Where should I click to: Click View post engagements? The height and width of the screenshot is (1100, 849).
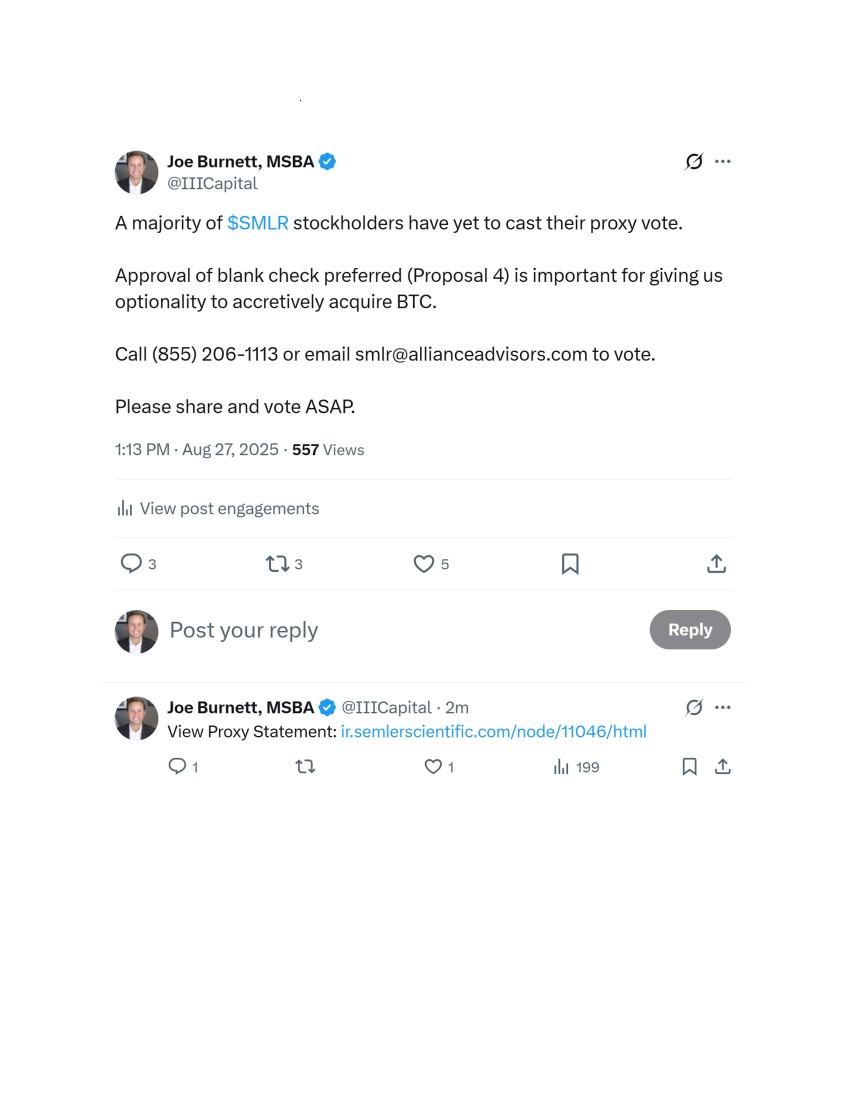(x=218, y=509)
